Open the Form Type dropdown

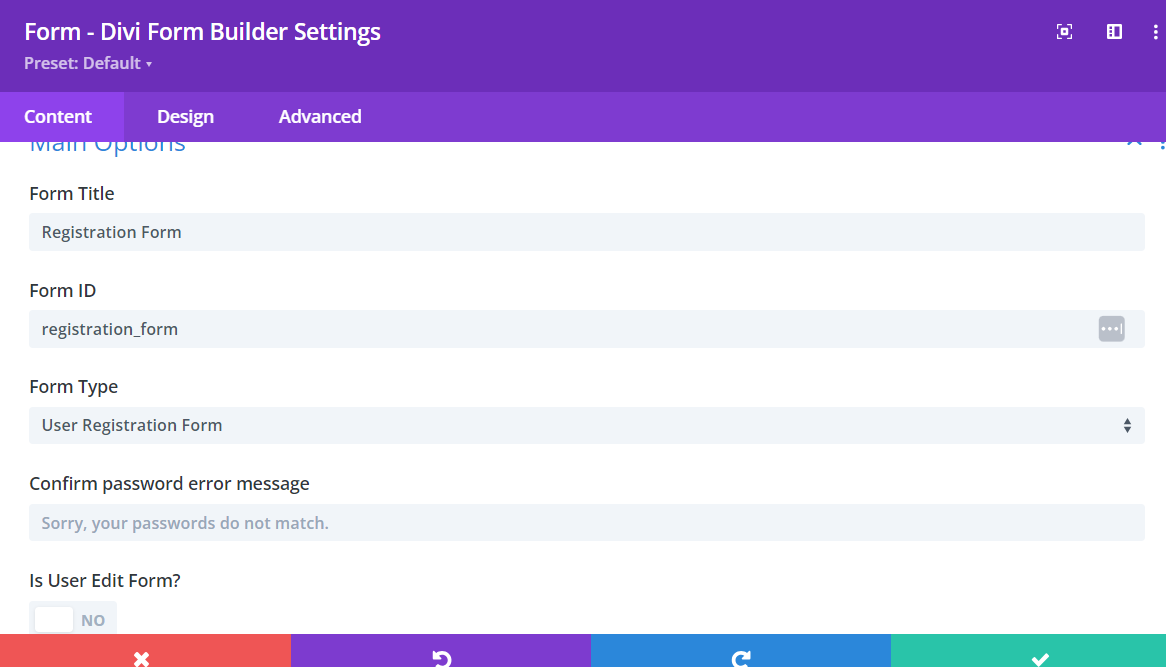tap(586, 425)
